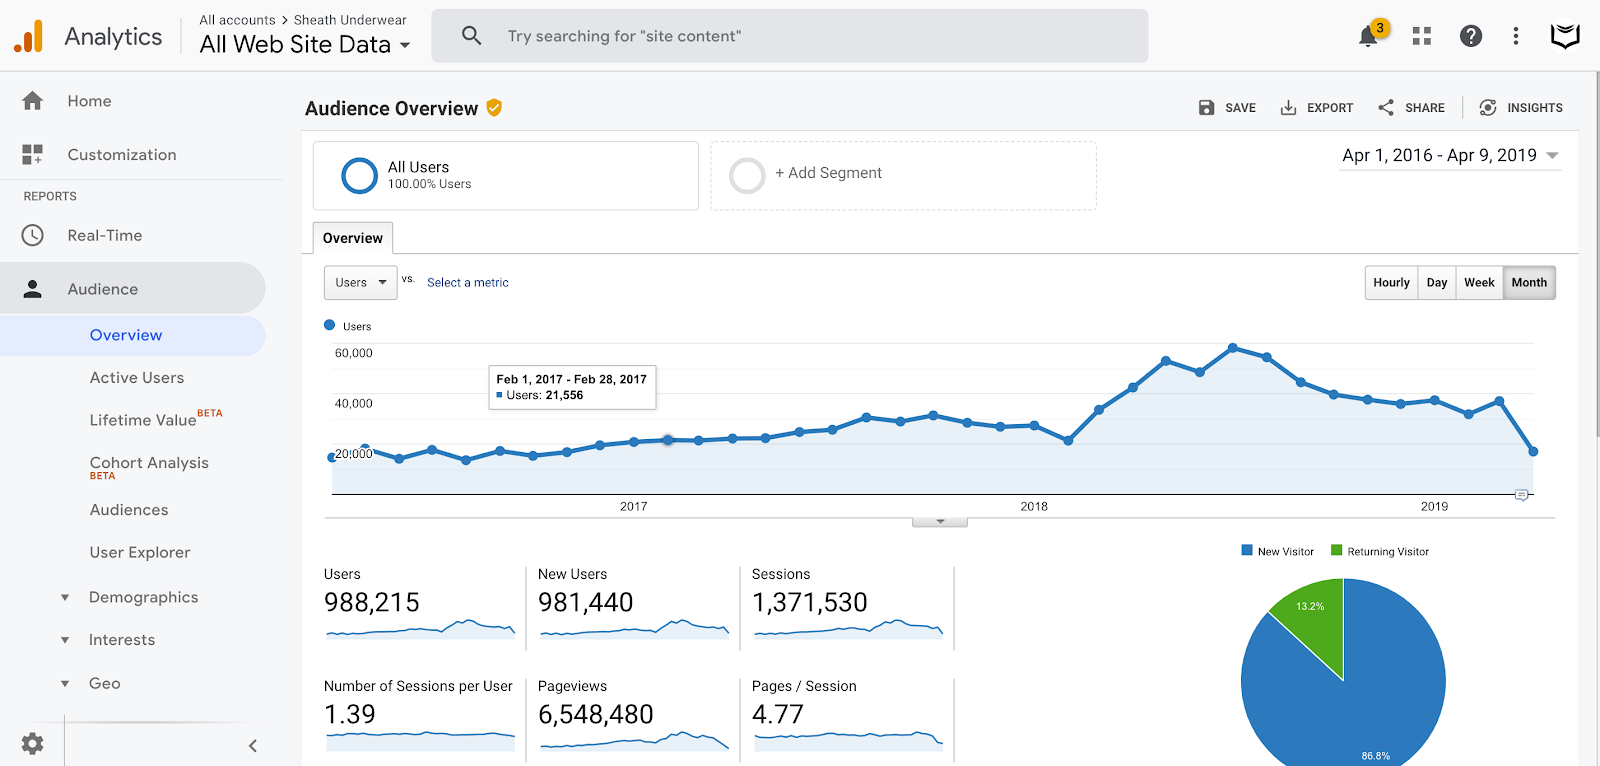Click the Export button

point(1317,107)
